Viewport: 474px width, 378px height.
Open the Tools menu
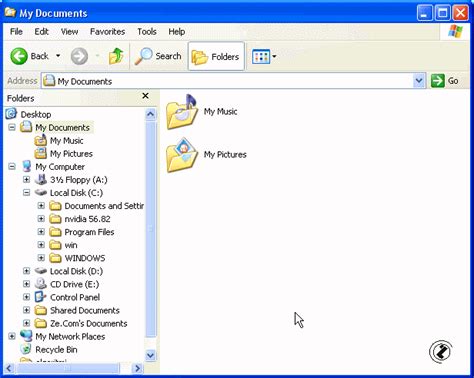[147, 32]
